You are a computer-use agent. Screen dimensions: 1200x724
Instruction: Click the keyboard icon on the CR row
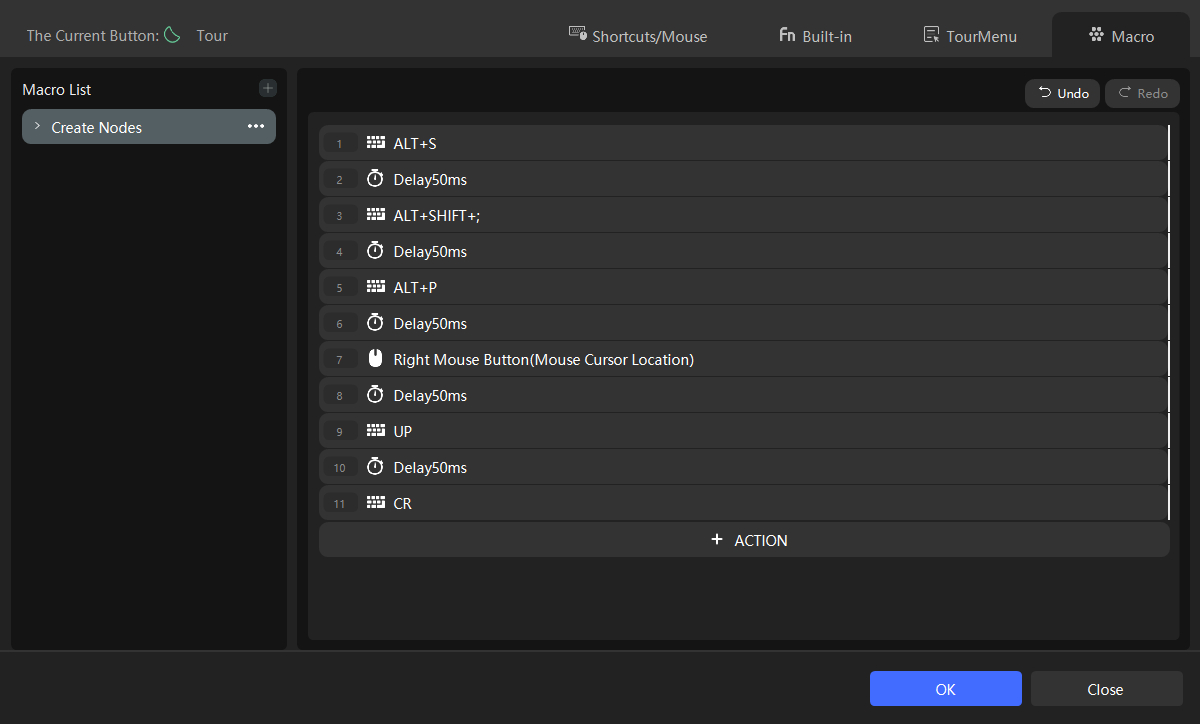(376, 503)
